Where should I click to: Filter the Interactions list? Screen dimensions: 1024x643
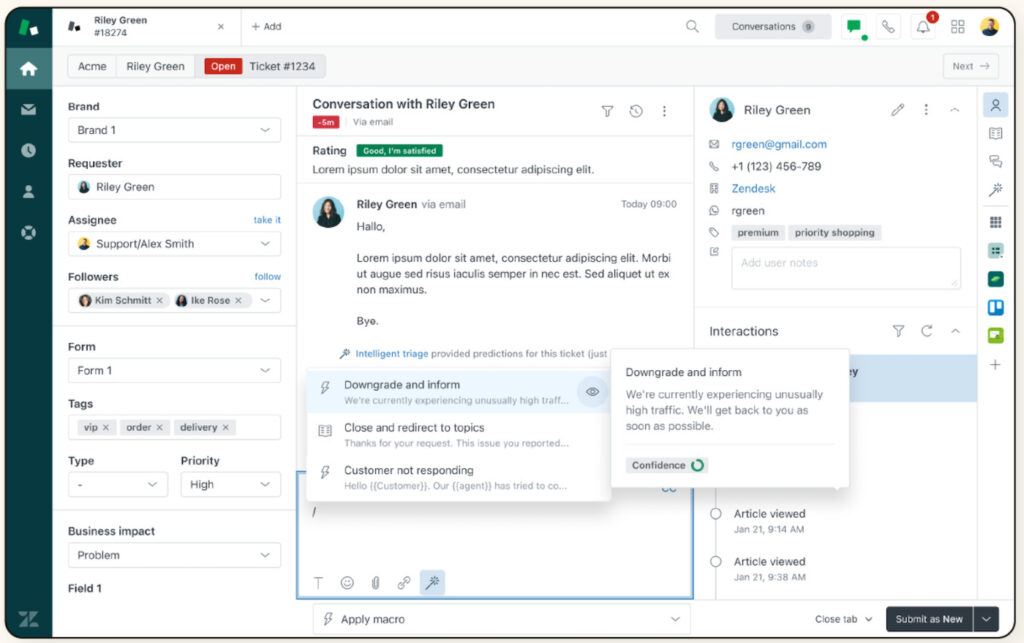[x=899, y=331]
